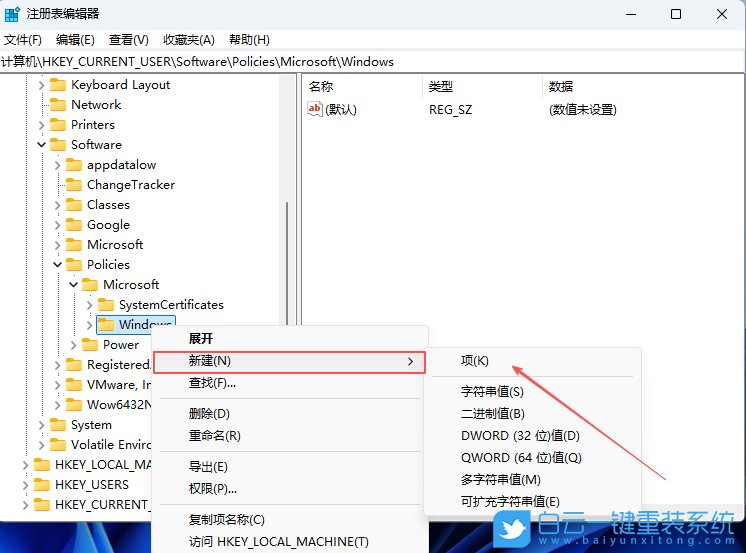Select DWORD (32 位)值(D) option

tap(532, 435)
